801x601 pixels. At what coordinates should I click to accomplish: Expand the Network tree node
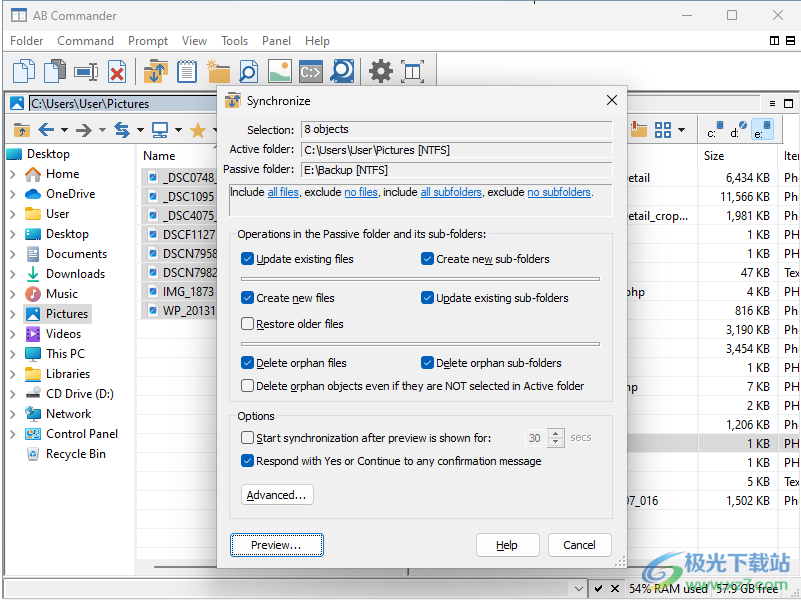[x=13, y=414]
